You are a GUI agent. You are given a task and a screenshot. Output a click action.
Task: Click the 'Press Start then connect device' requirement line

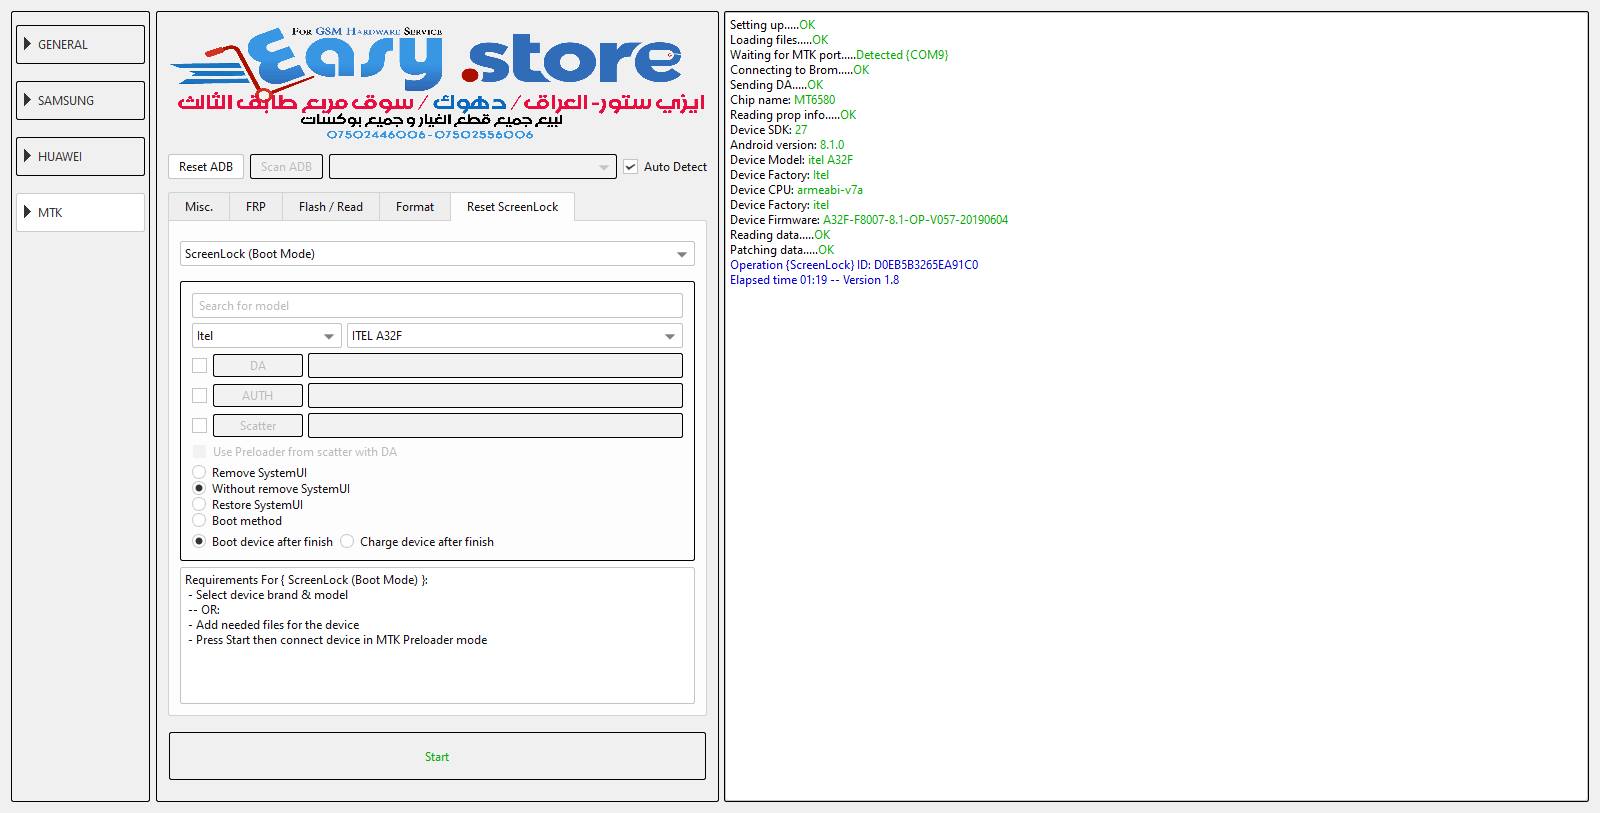(338, 640)
